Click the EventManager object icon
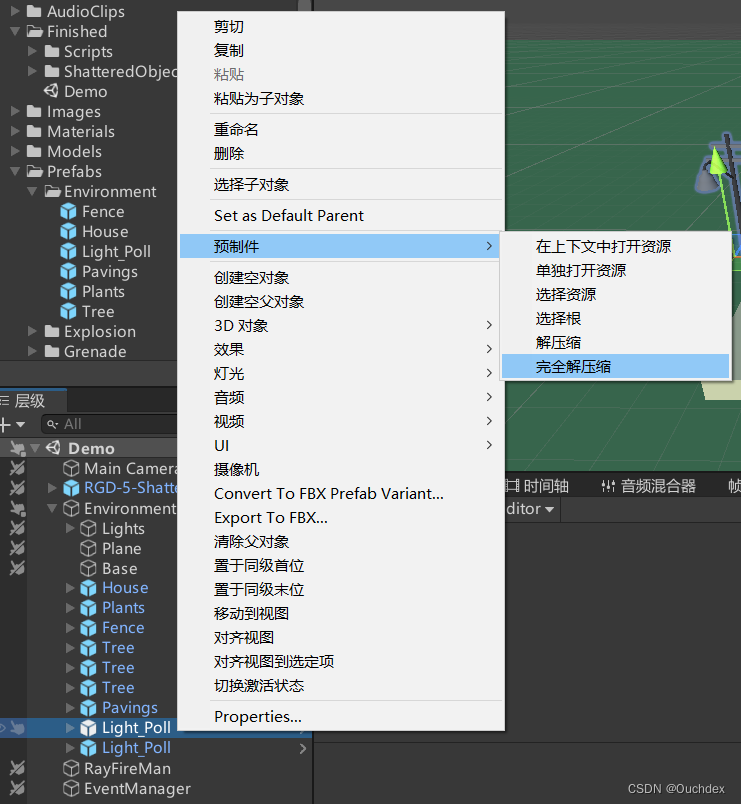741x804 pixels. tap(71, 788)
